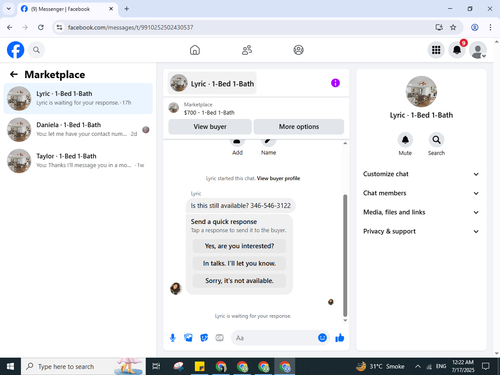The width and height of the screenshot is (500, 375).
Task: Click the browser reload button
Action: 41,27
